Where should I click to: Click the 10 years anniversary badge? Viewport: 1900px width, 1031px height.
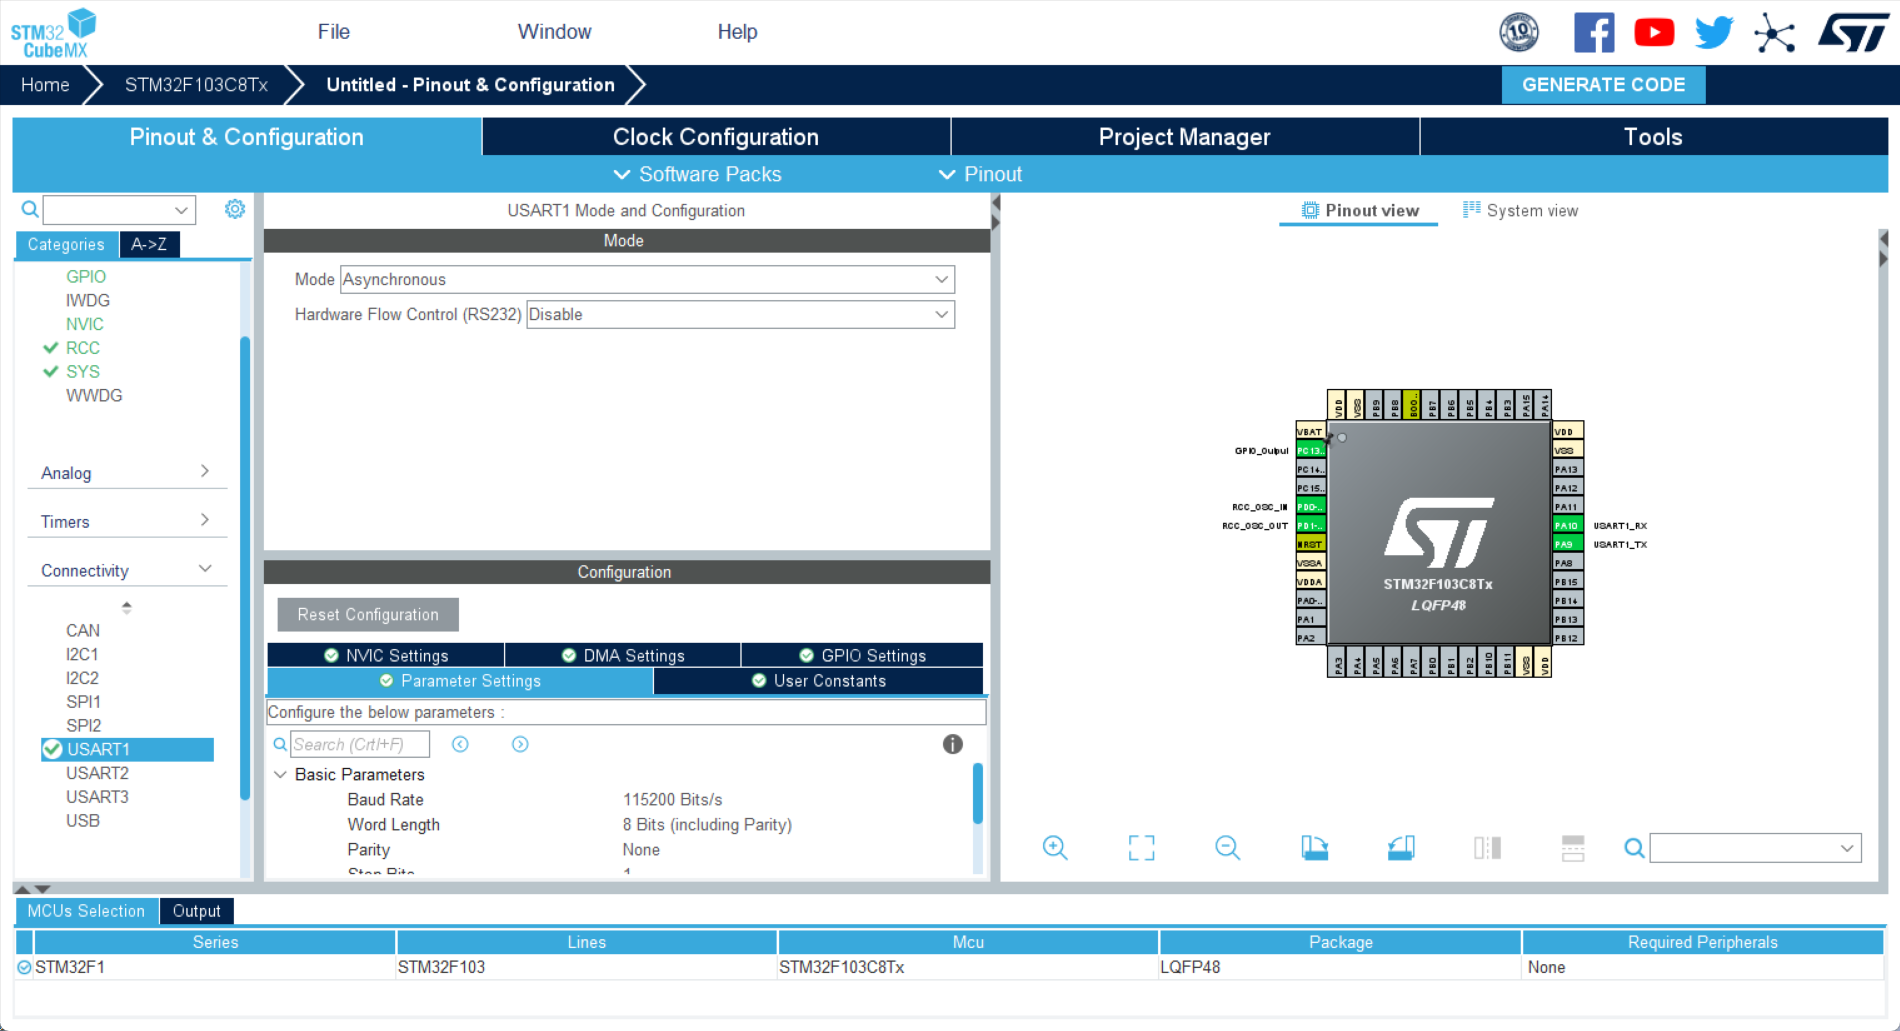click(1519, 32)
